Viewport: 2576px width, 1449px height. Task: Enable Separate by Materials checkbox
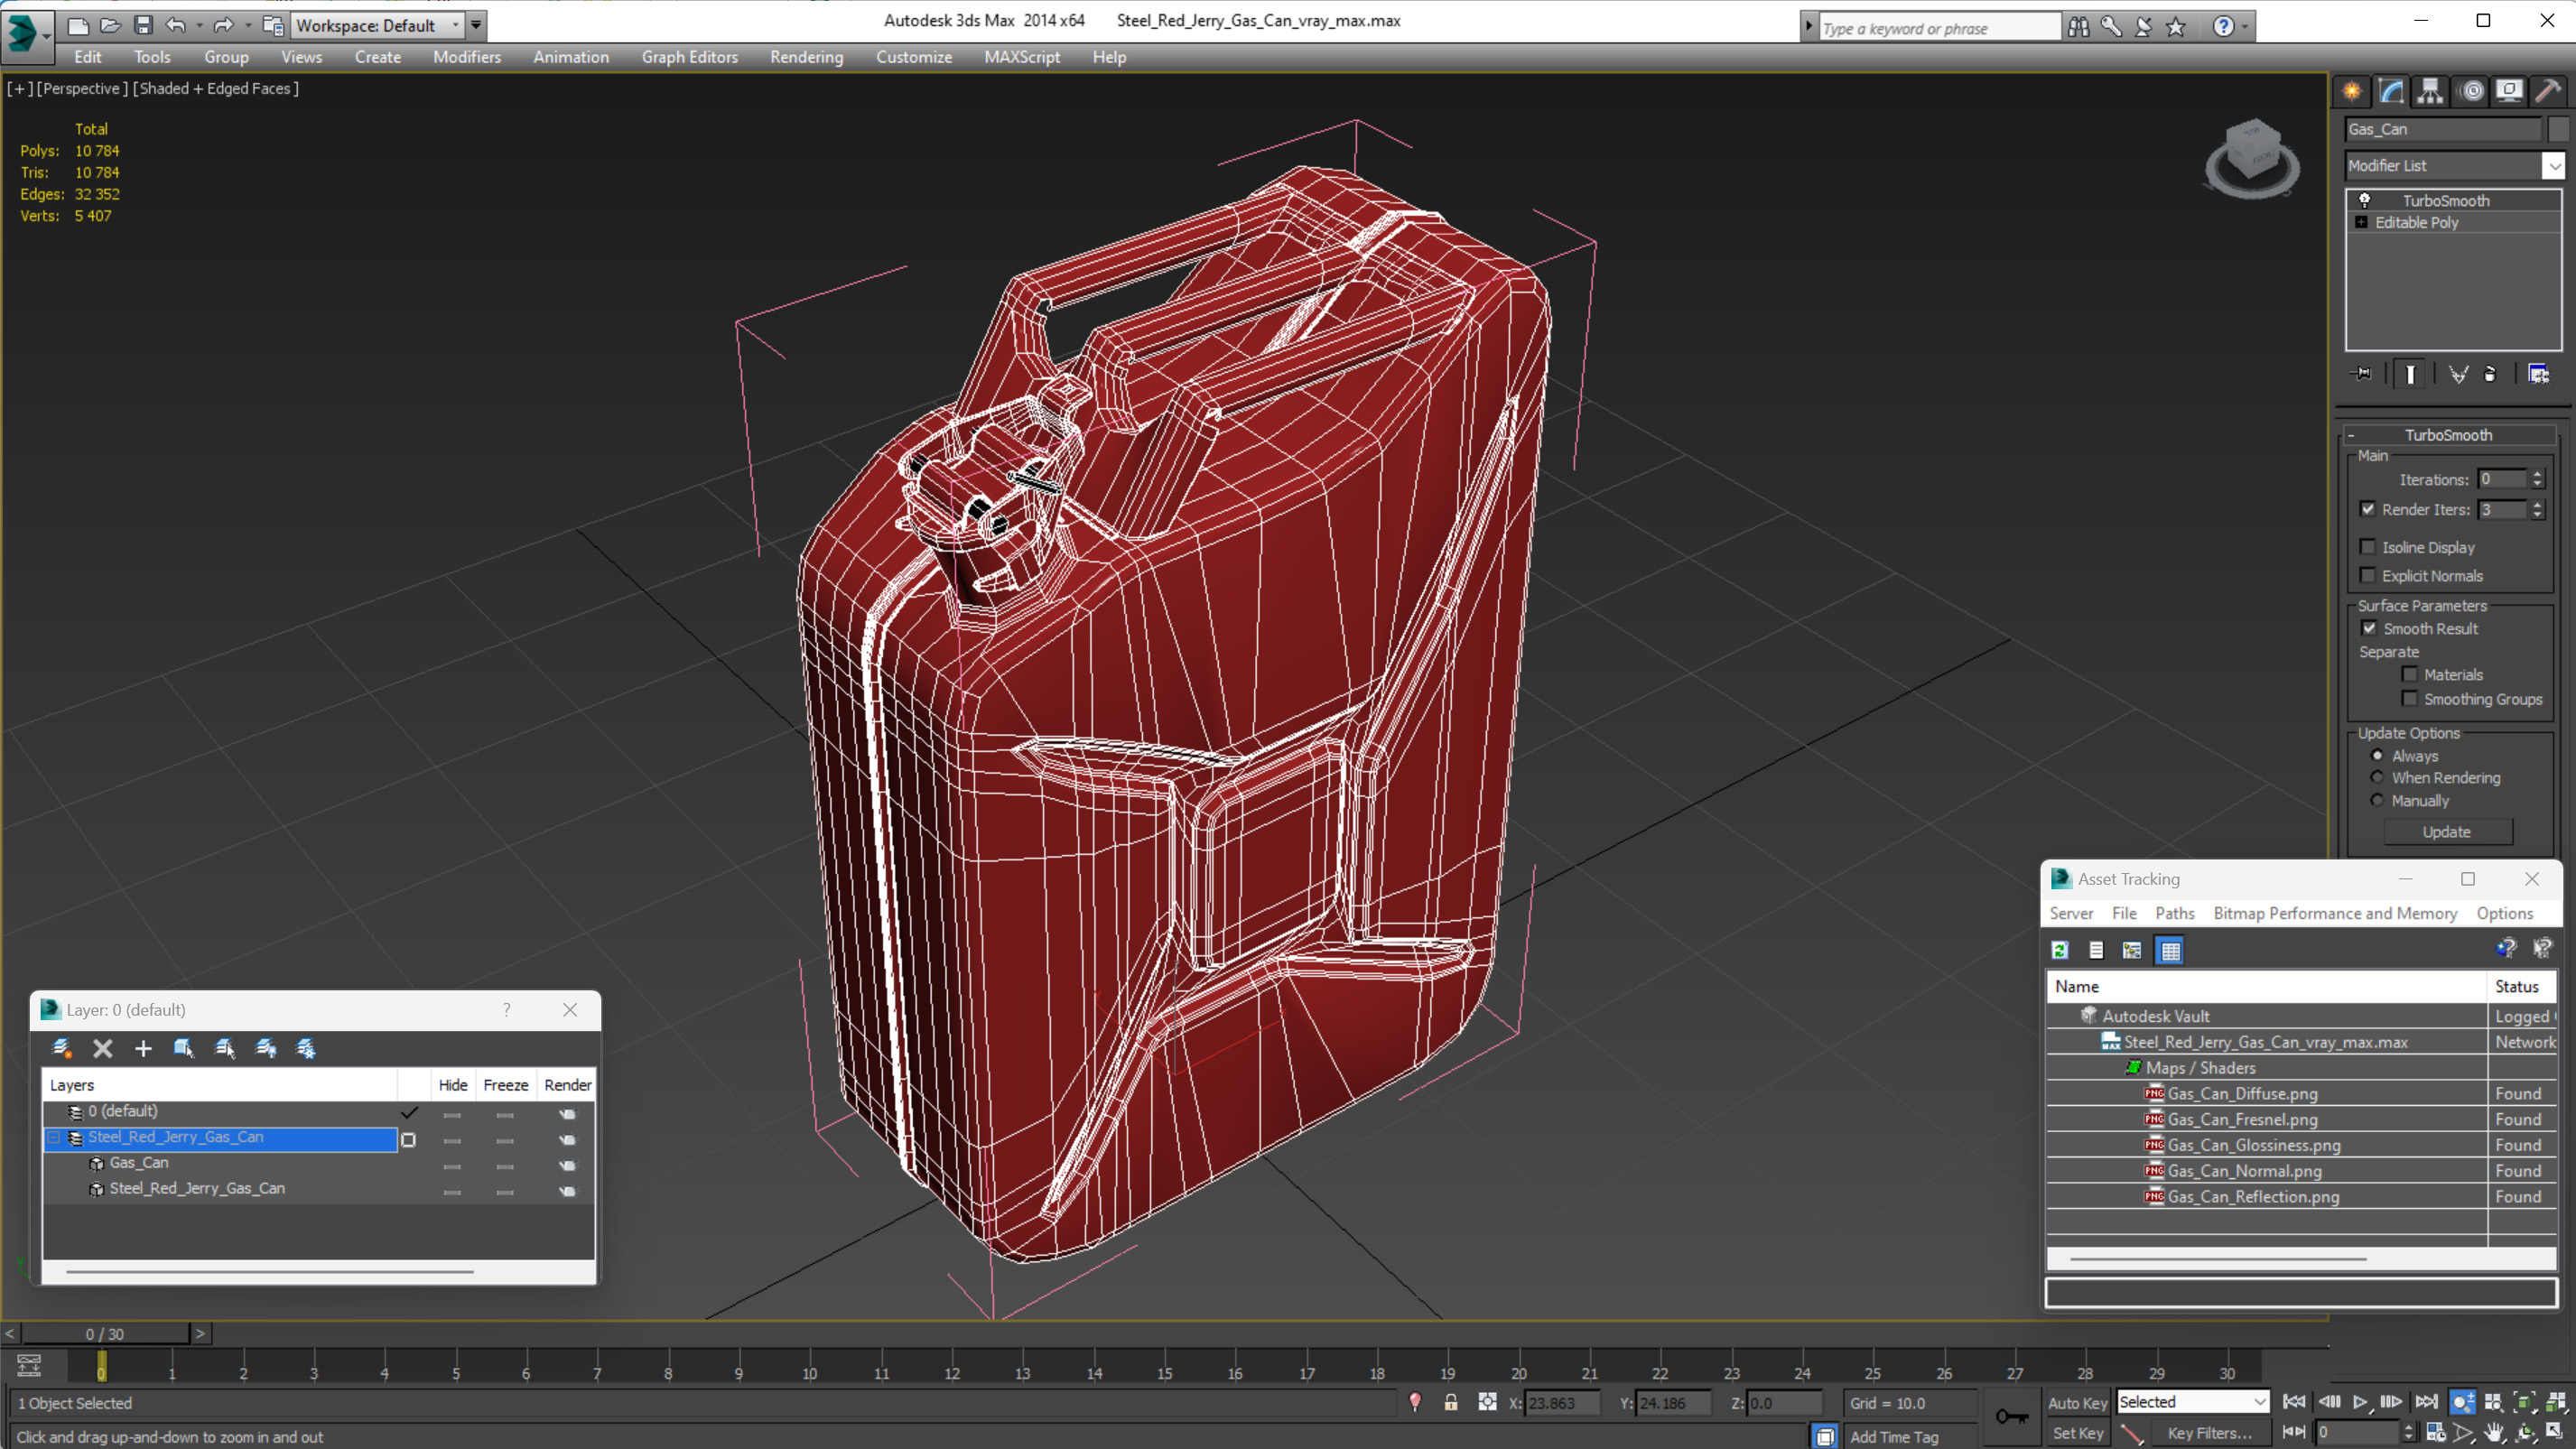(x=2410, y=674)
